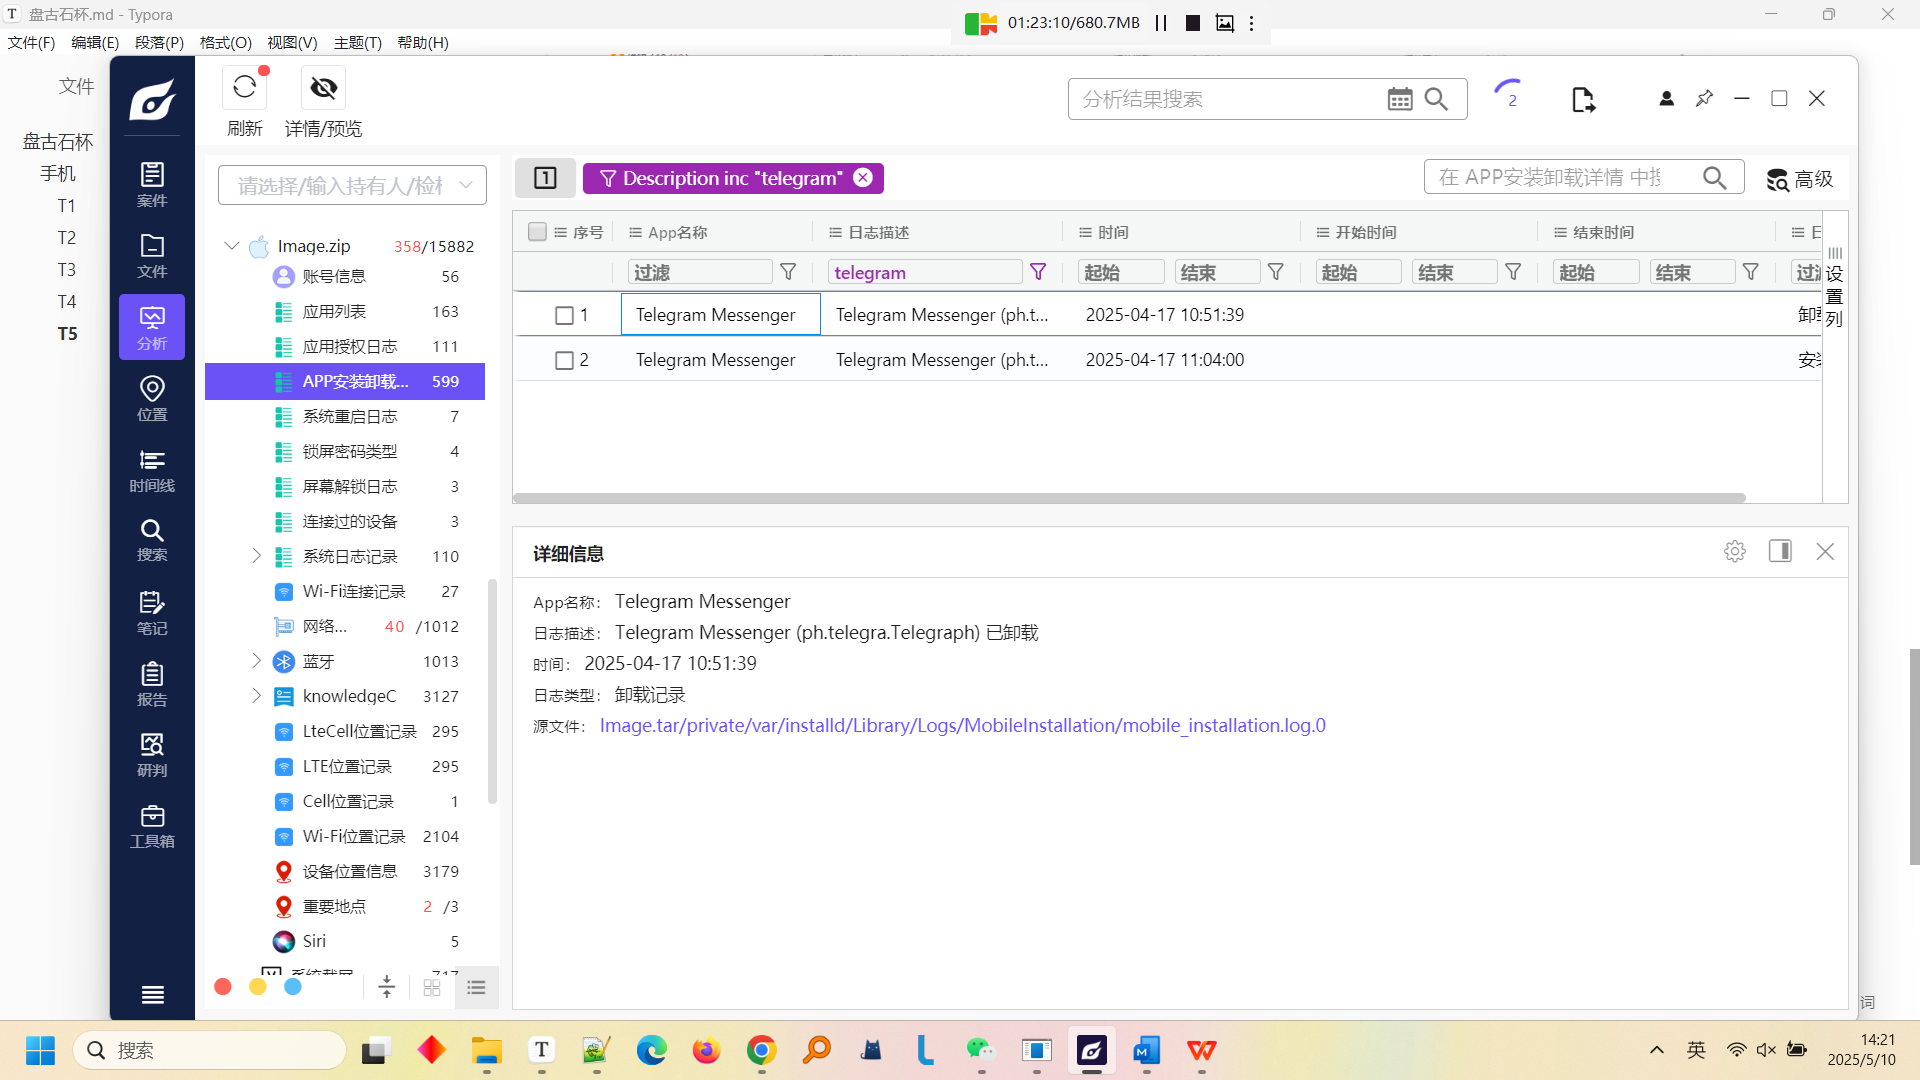Image resolution: width=1920 pixels, height=1080 pixels.
Task: Click the 分析结果搜索 input field
Action: 1230,99
